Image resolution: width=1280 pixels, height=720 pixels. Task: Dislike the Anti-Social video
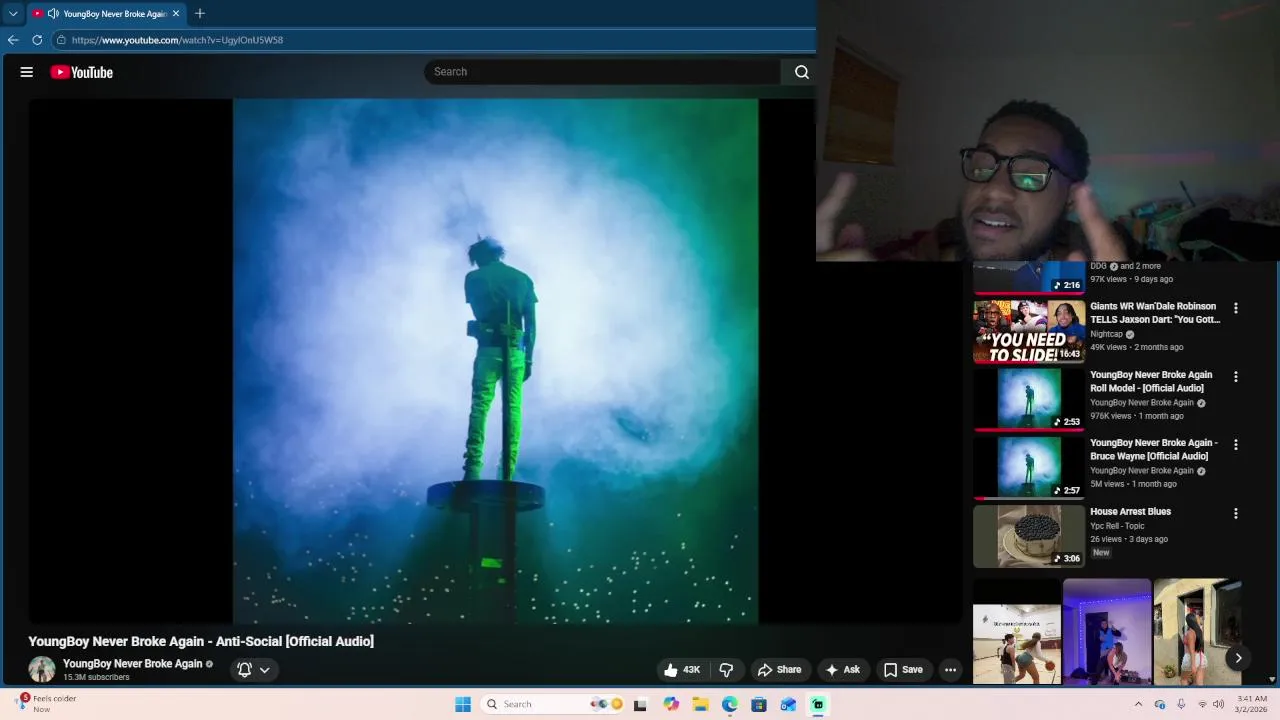click(x=727, y=670)
